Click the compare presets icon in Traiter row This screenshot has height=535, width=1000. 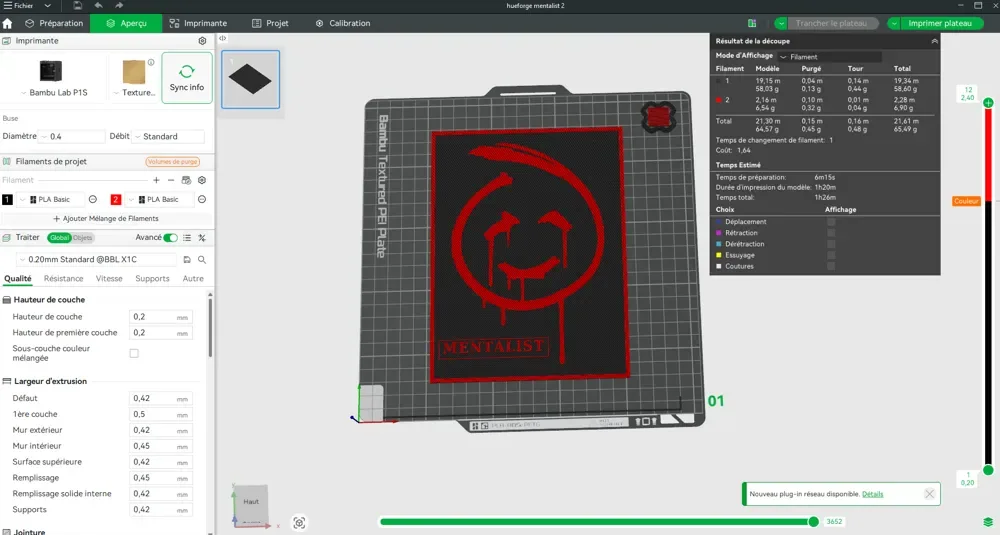(202, 238)
